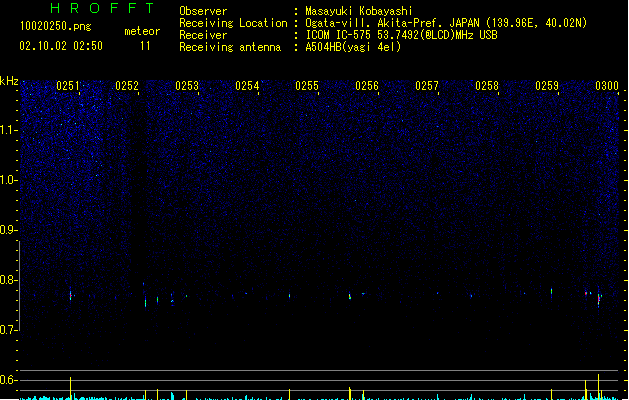The image size is (629, 400).
Task: Click the Receiving Location label
Action: tap(233, 23)
